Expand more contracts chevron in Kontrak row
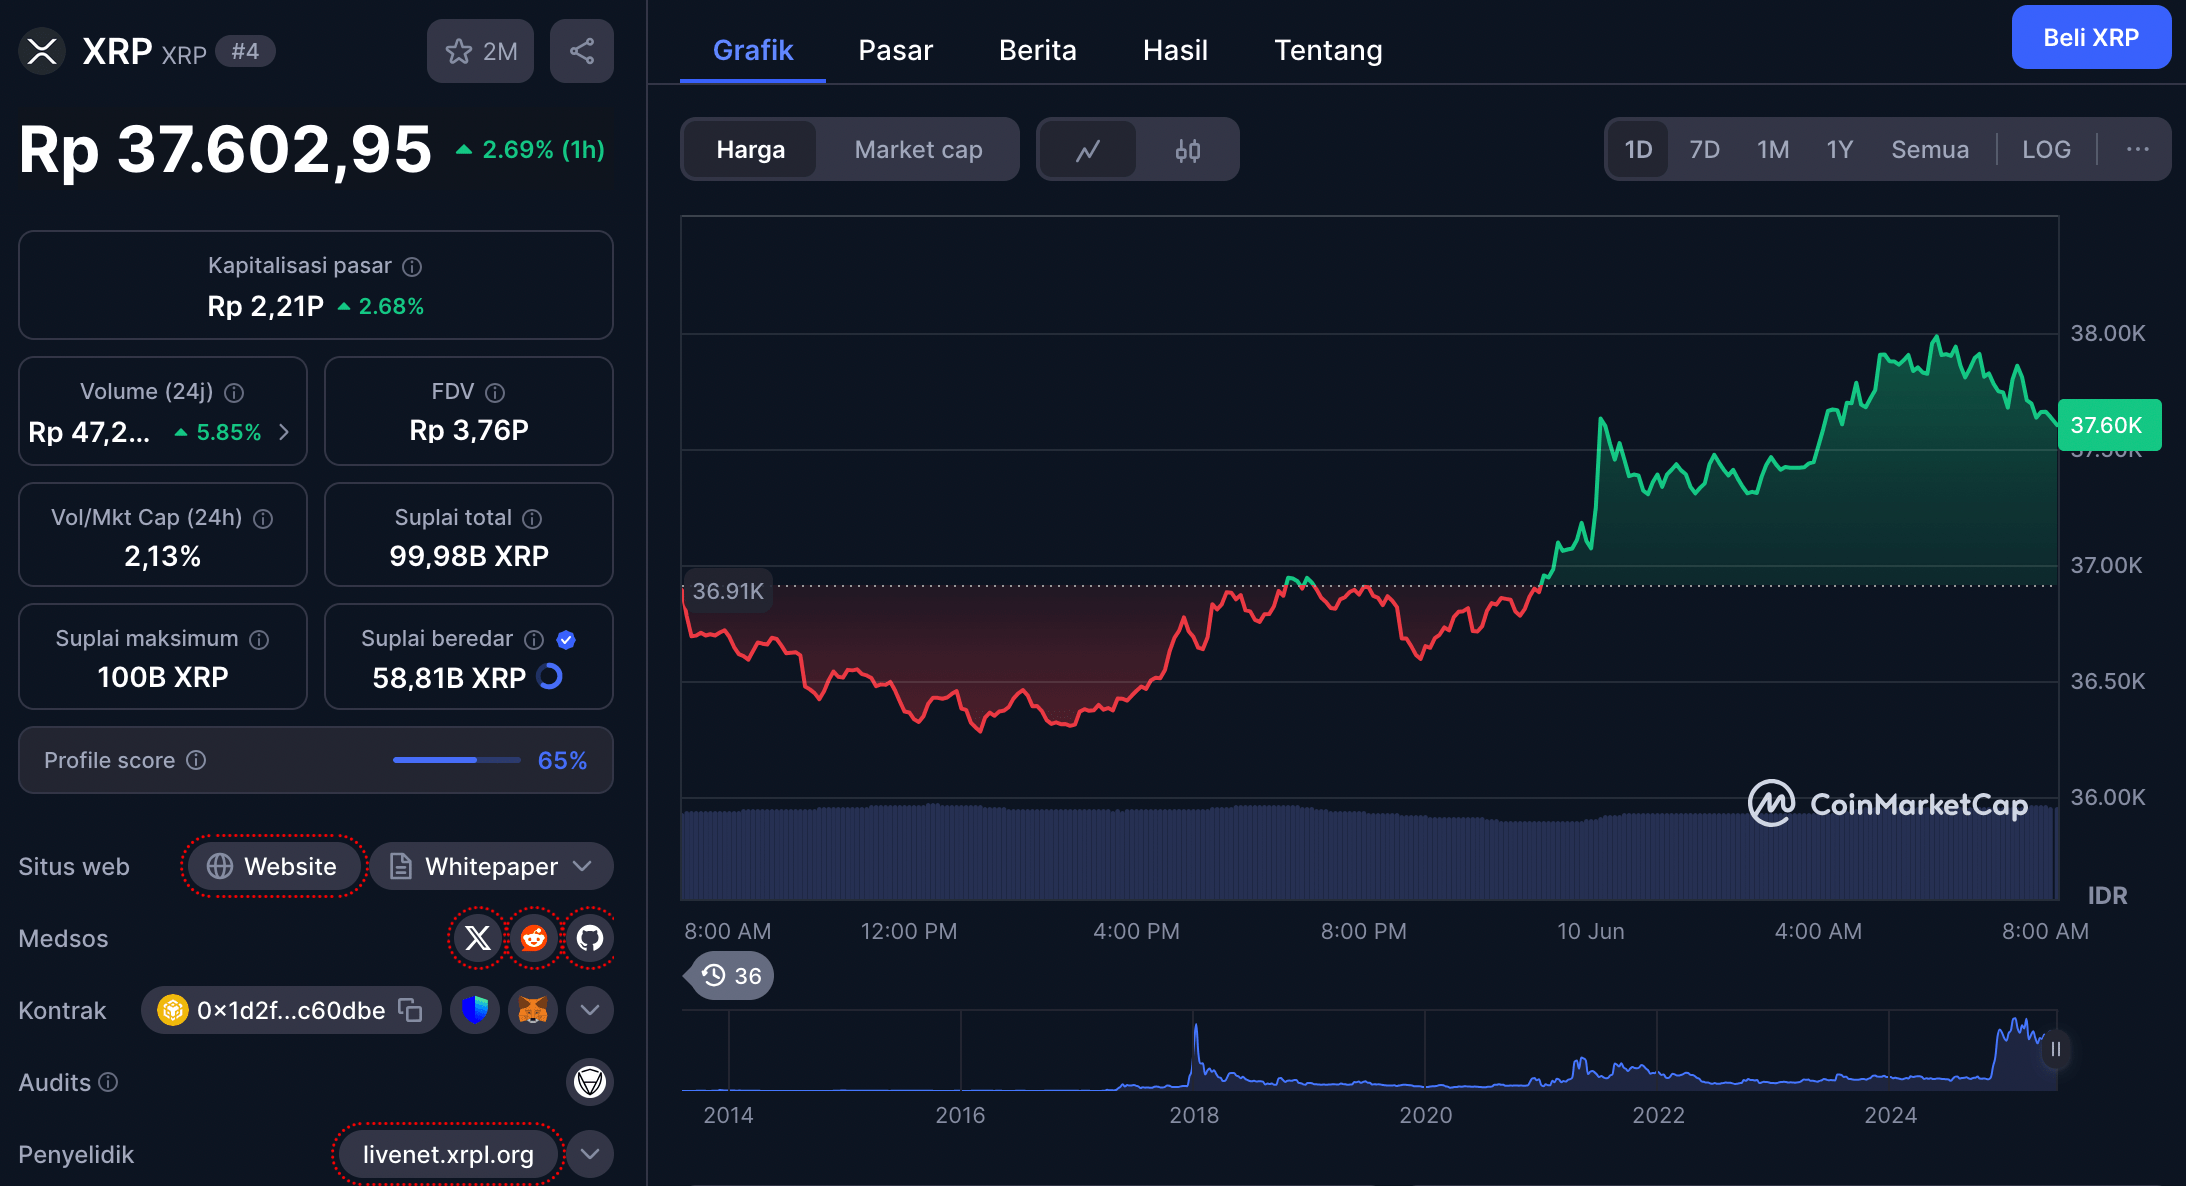 (x=590, y=1010)
